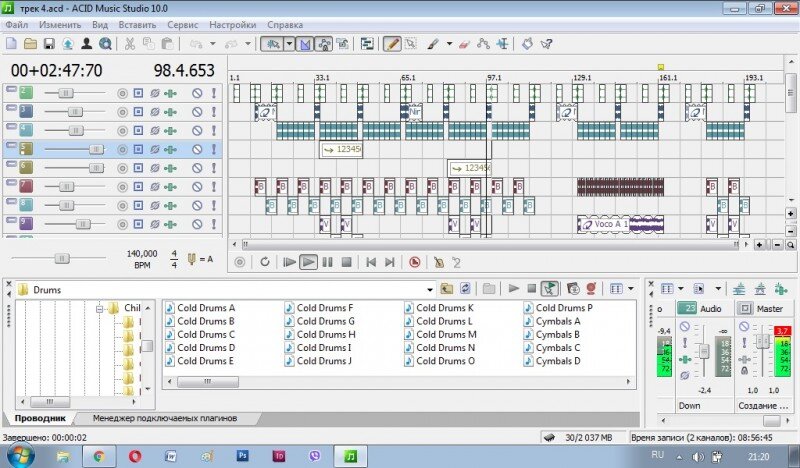The height and width of the screenshot is (468, 800).
Task: Open the Snapping options dropdown arrow
Action: pyautogui.click(x=289, y=44)
